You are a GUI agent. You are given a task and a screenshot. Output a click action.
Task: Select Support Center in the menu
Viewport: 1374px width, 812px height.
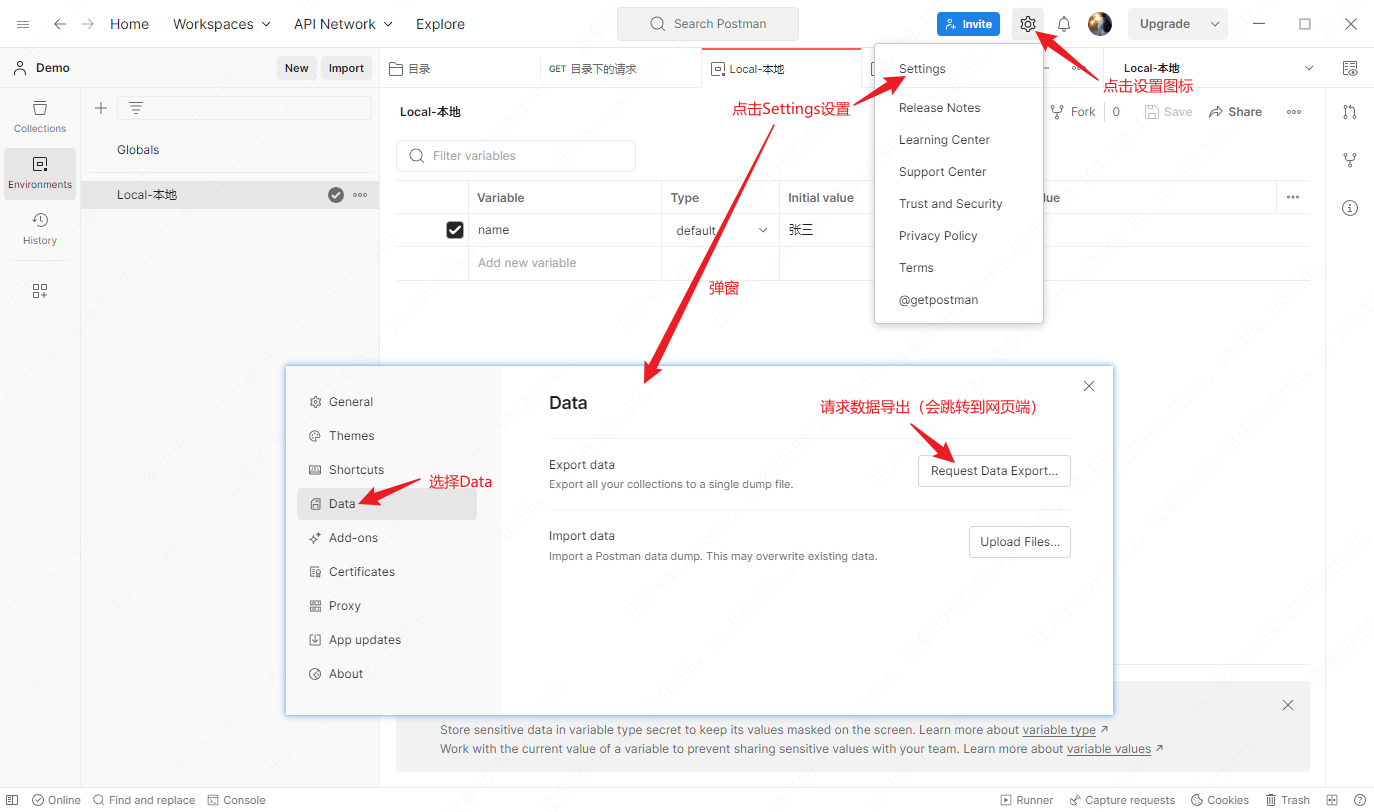[x=942, y=172]
